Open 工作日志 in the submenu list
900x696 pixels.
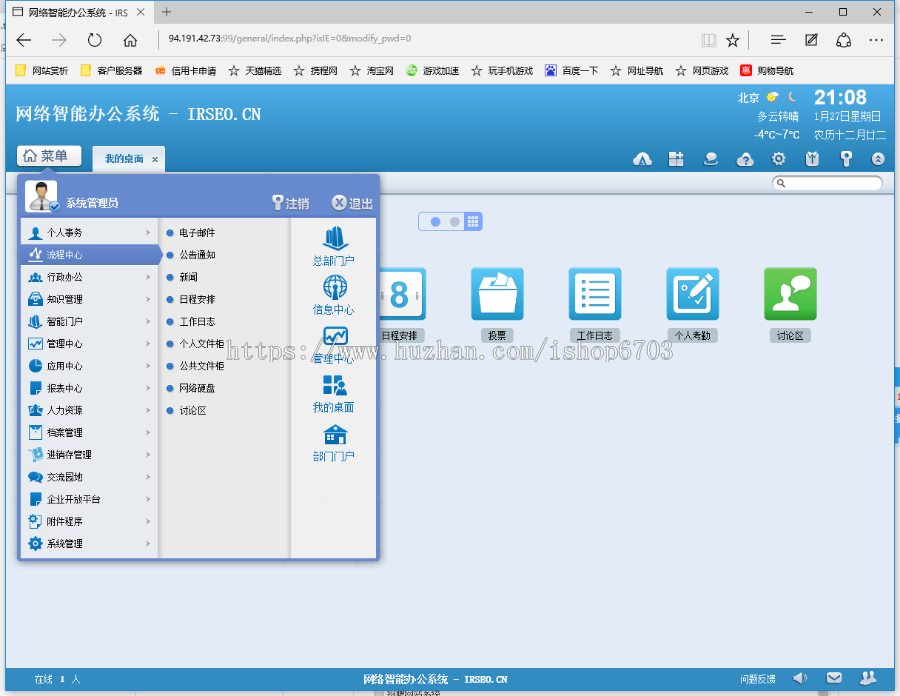[197, 321]
